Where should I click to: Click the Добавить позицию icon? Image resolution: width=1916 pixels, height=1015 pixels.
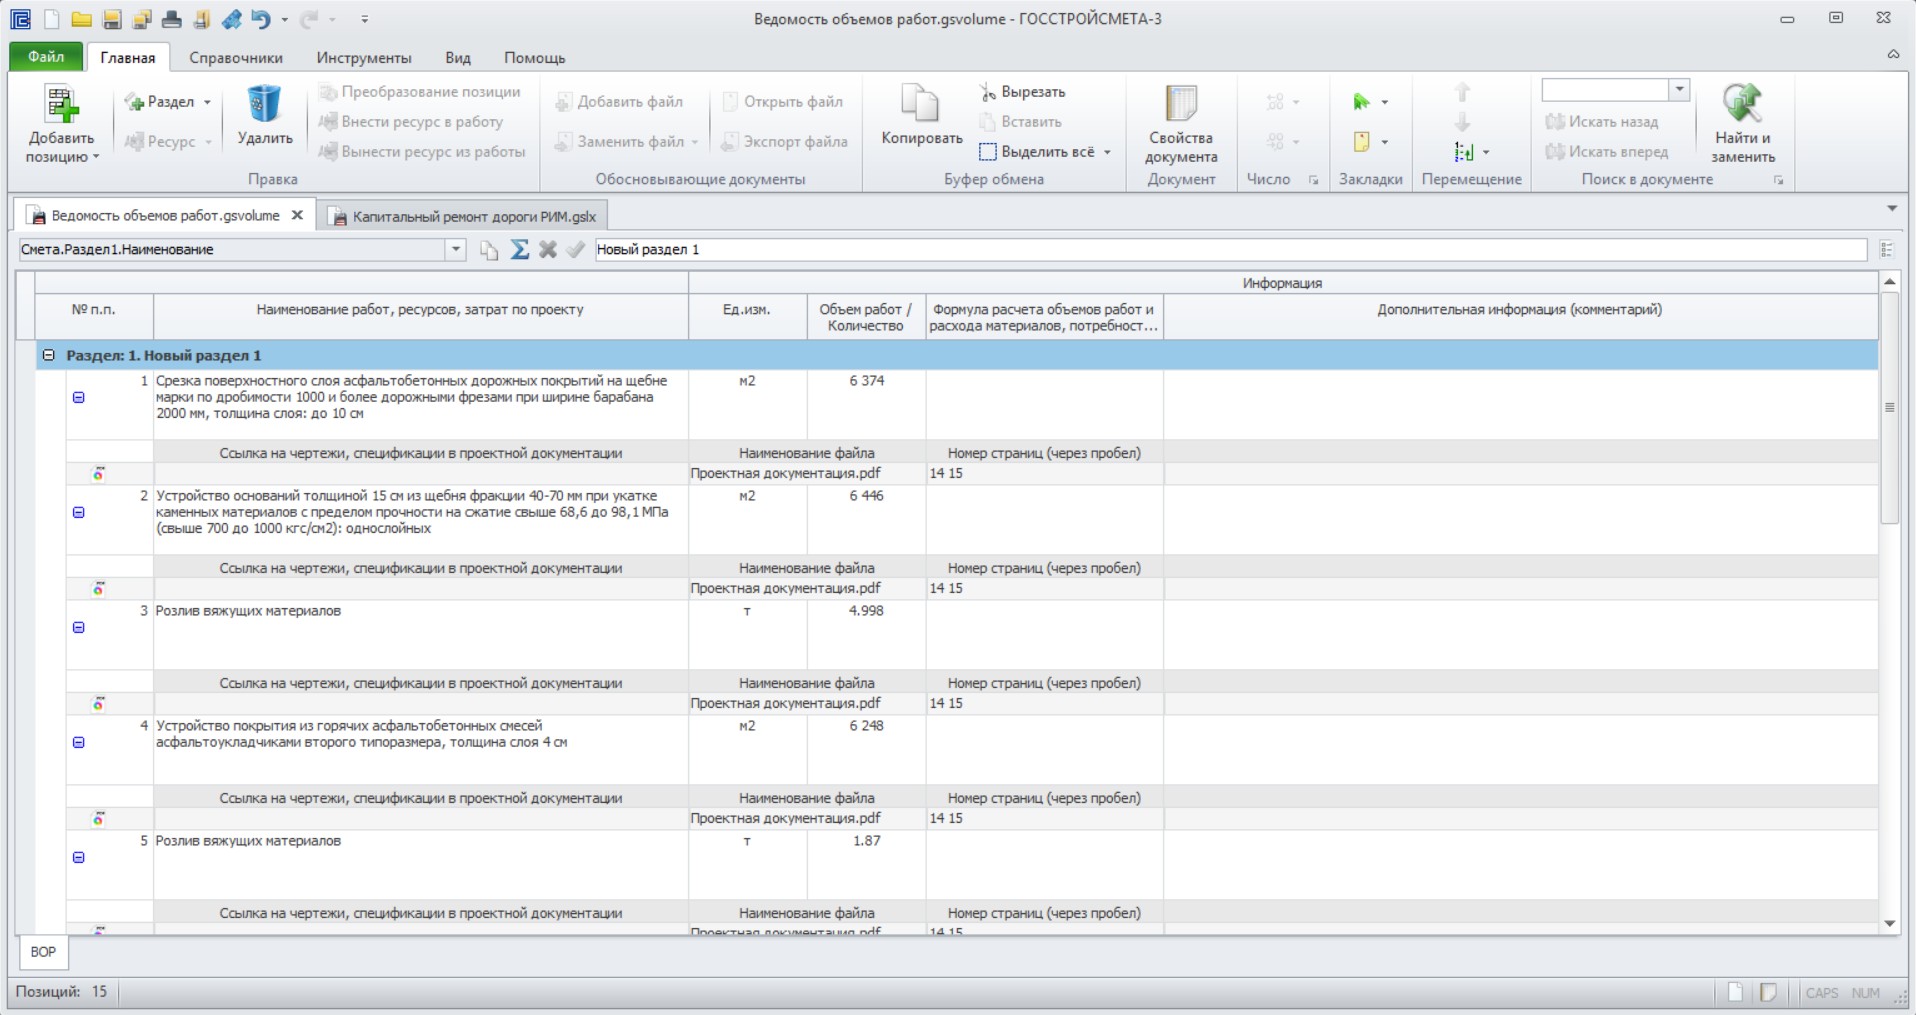tap(61, 104)
